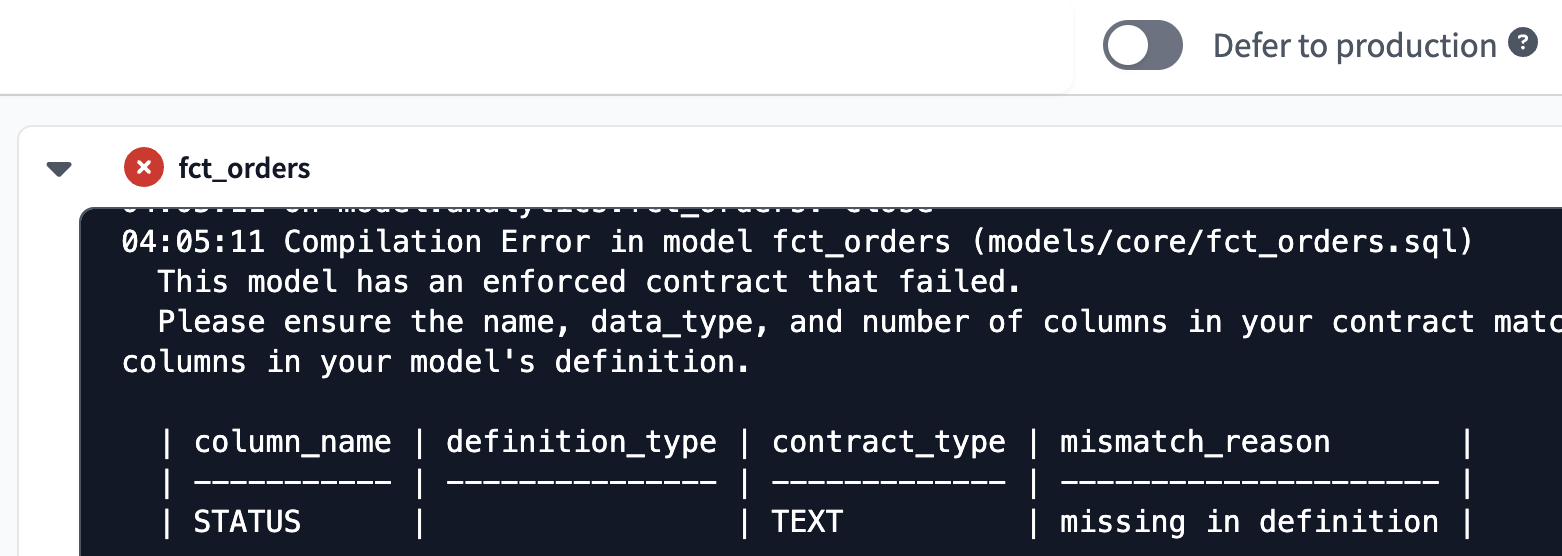This screenshot has width=1562, height=556.
Task: Click the TEXT contract type value
Action: (x=807, y=522)
